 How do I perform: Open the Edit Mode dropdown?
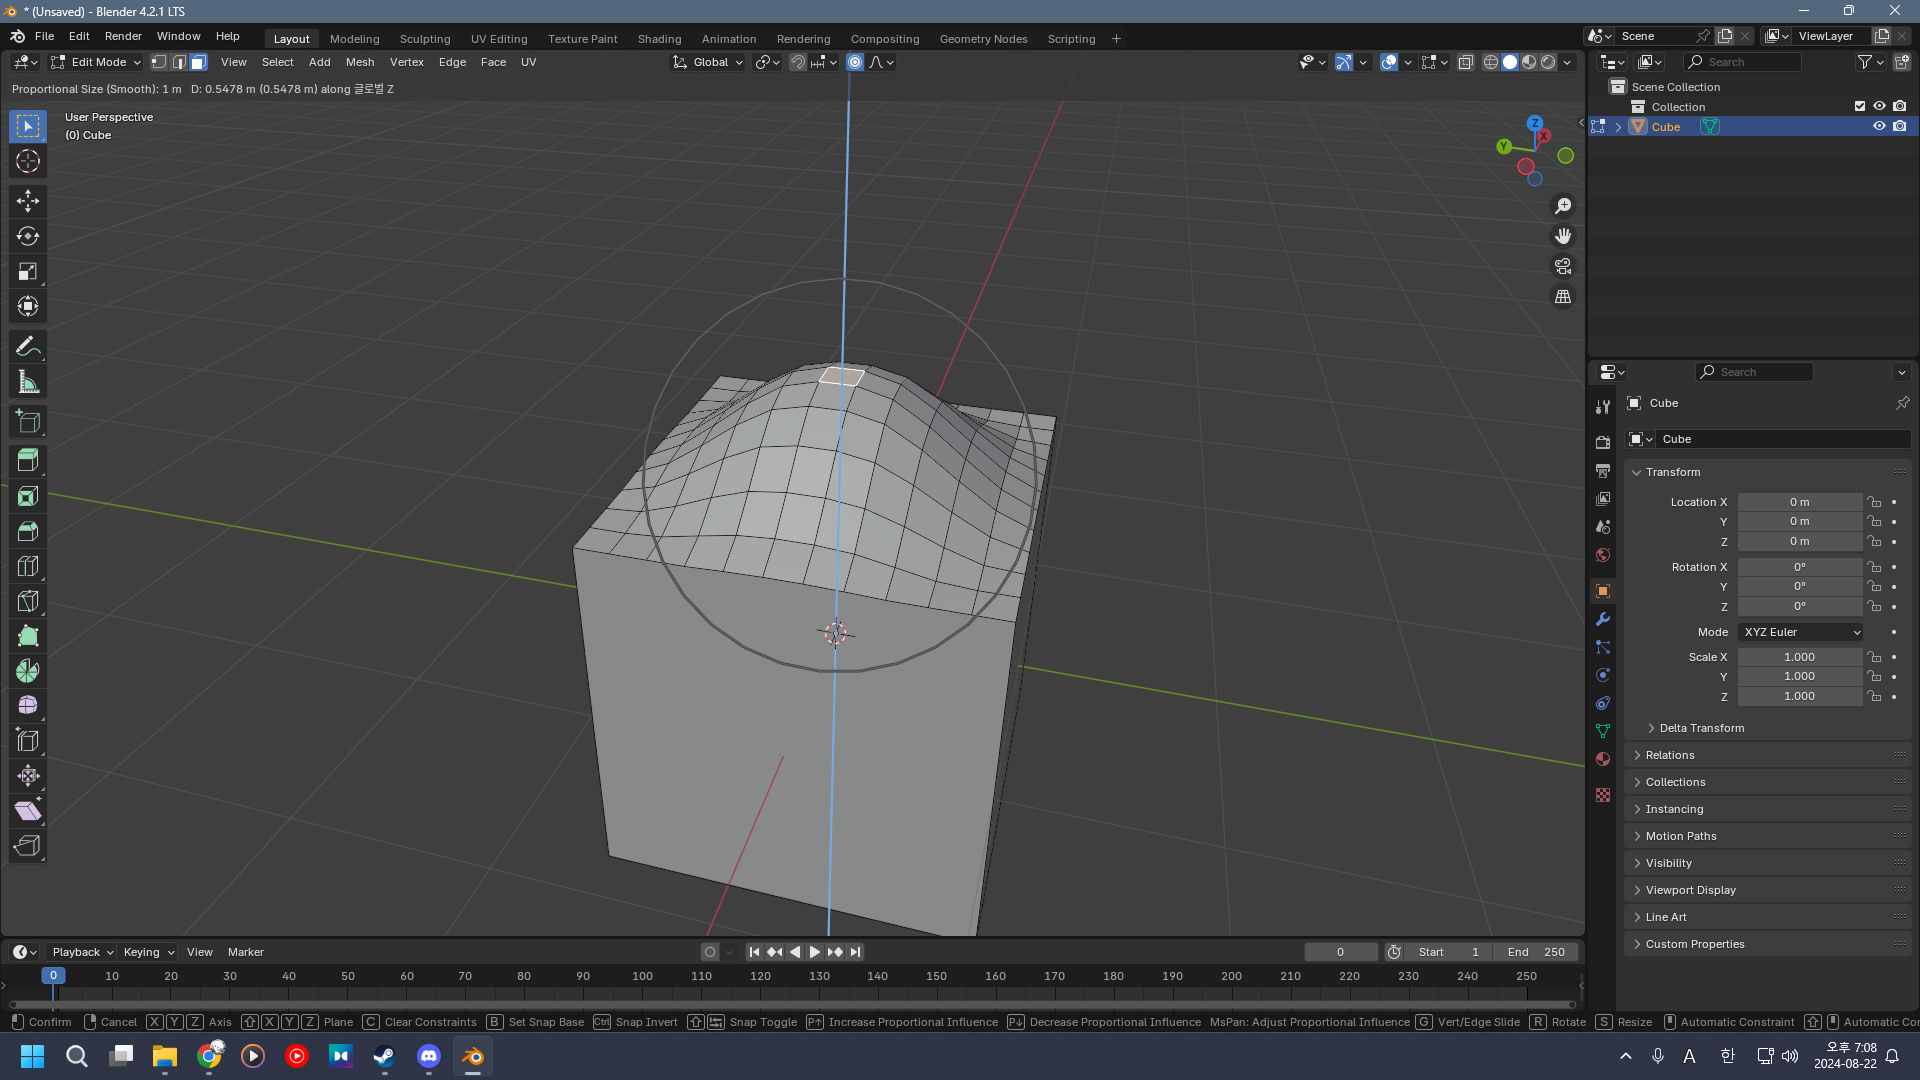click(97, 62)
